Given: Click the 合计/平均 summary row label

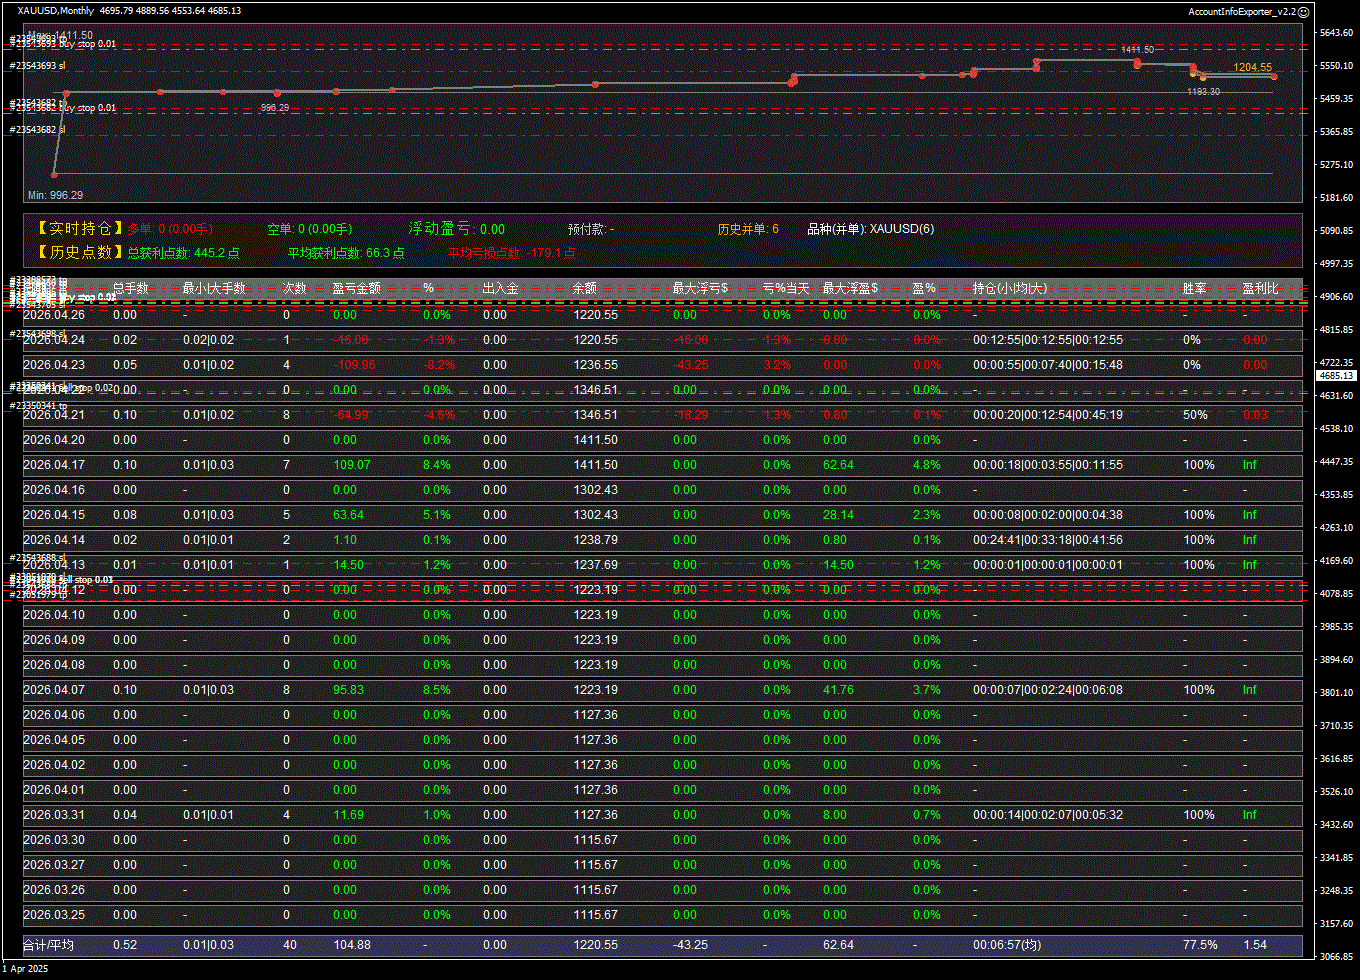Looking at the screenshot, I should tap(48, 945).
